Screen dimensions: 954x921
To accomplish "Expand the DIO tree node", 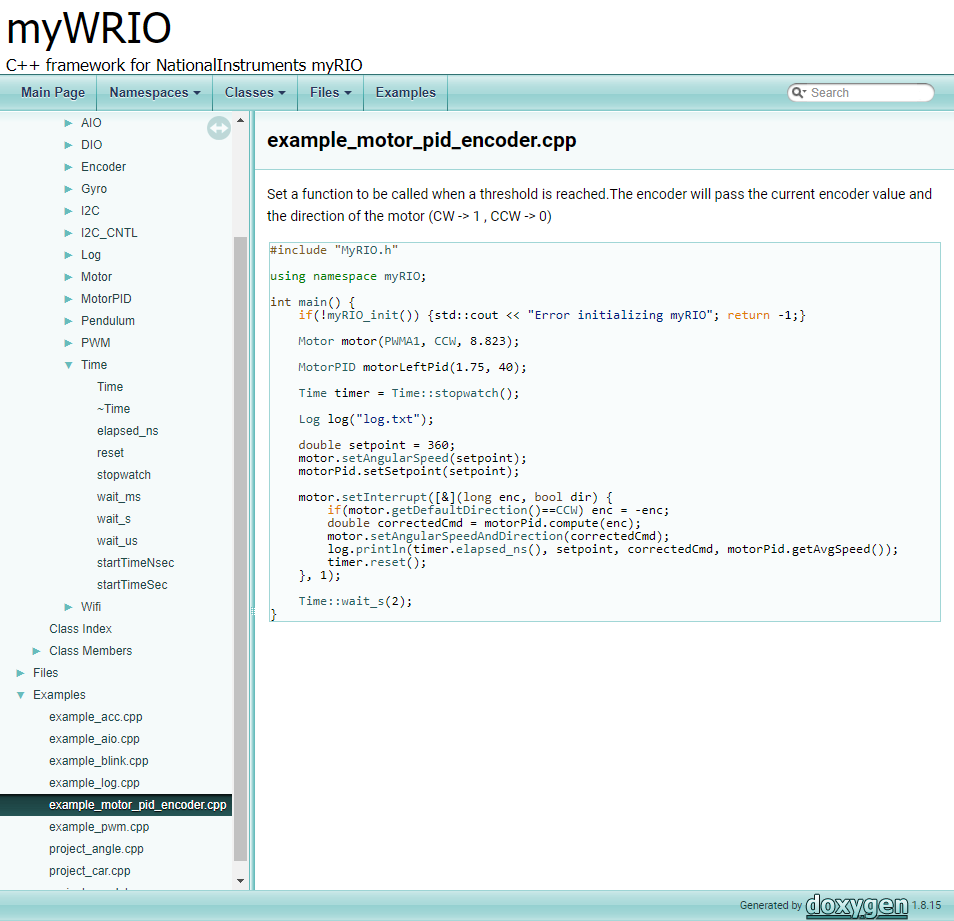I will point(68,145).
